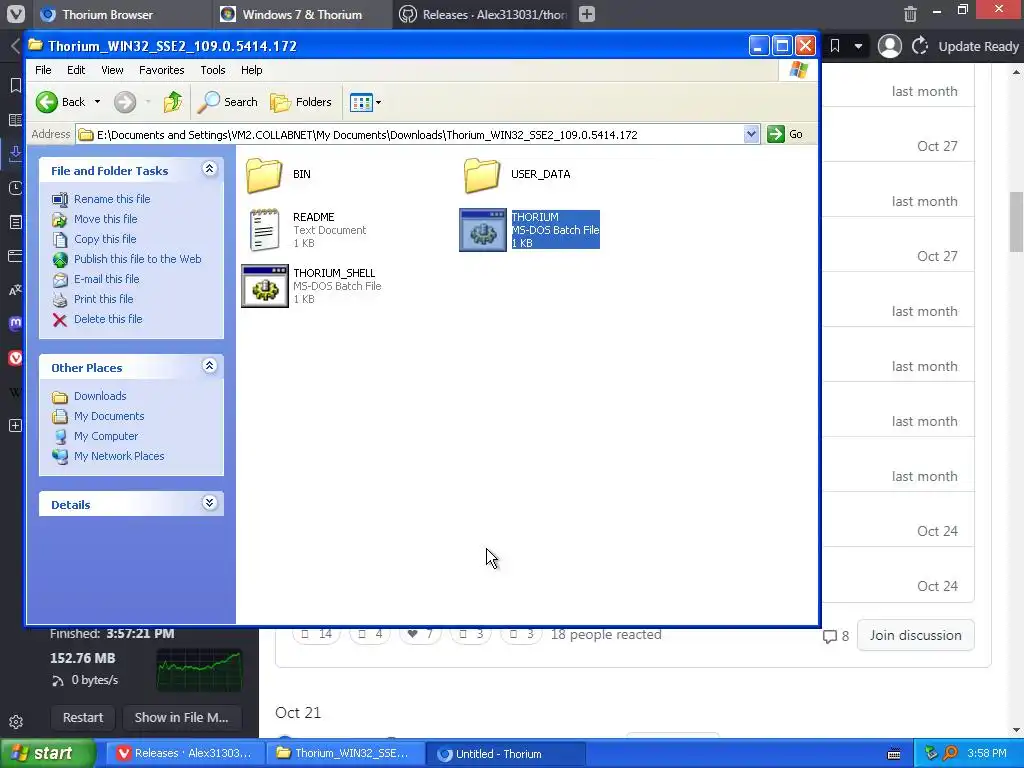1024x768 pixels.
Task: Click the Windows Start button
Action: pos(47,753)
